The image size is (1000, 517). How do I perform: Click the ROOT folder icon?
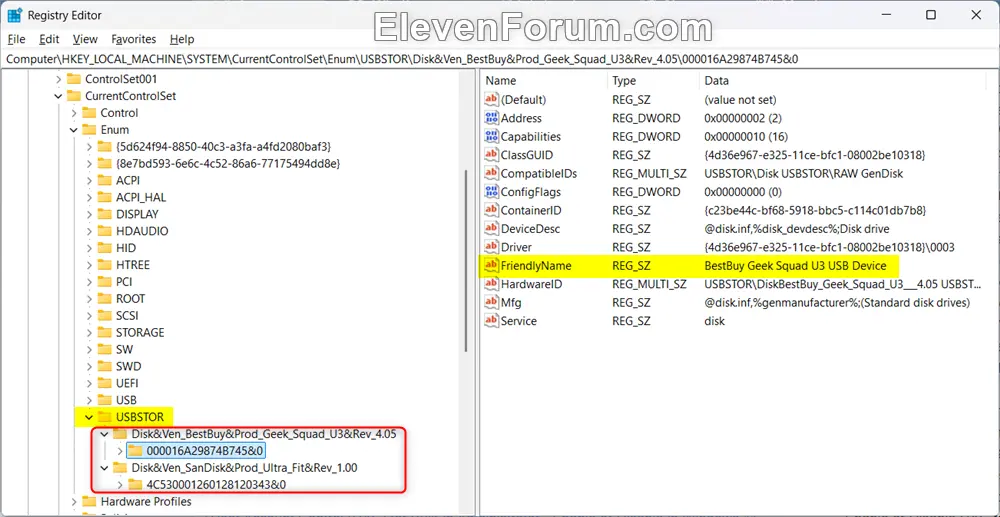[105, 299]
